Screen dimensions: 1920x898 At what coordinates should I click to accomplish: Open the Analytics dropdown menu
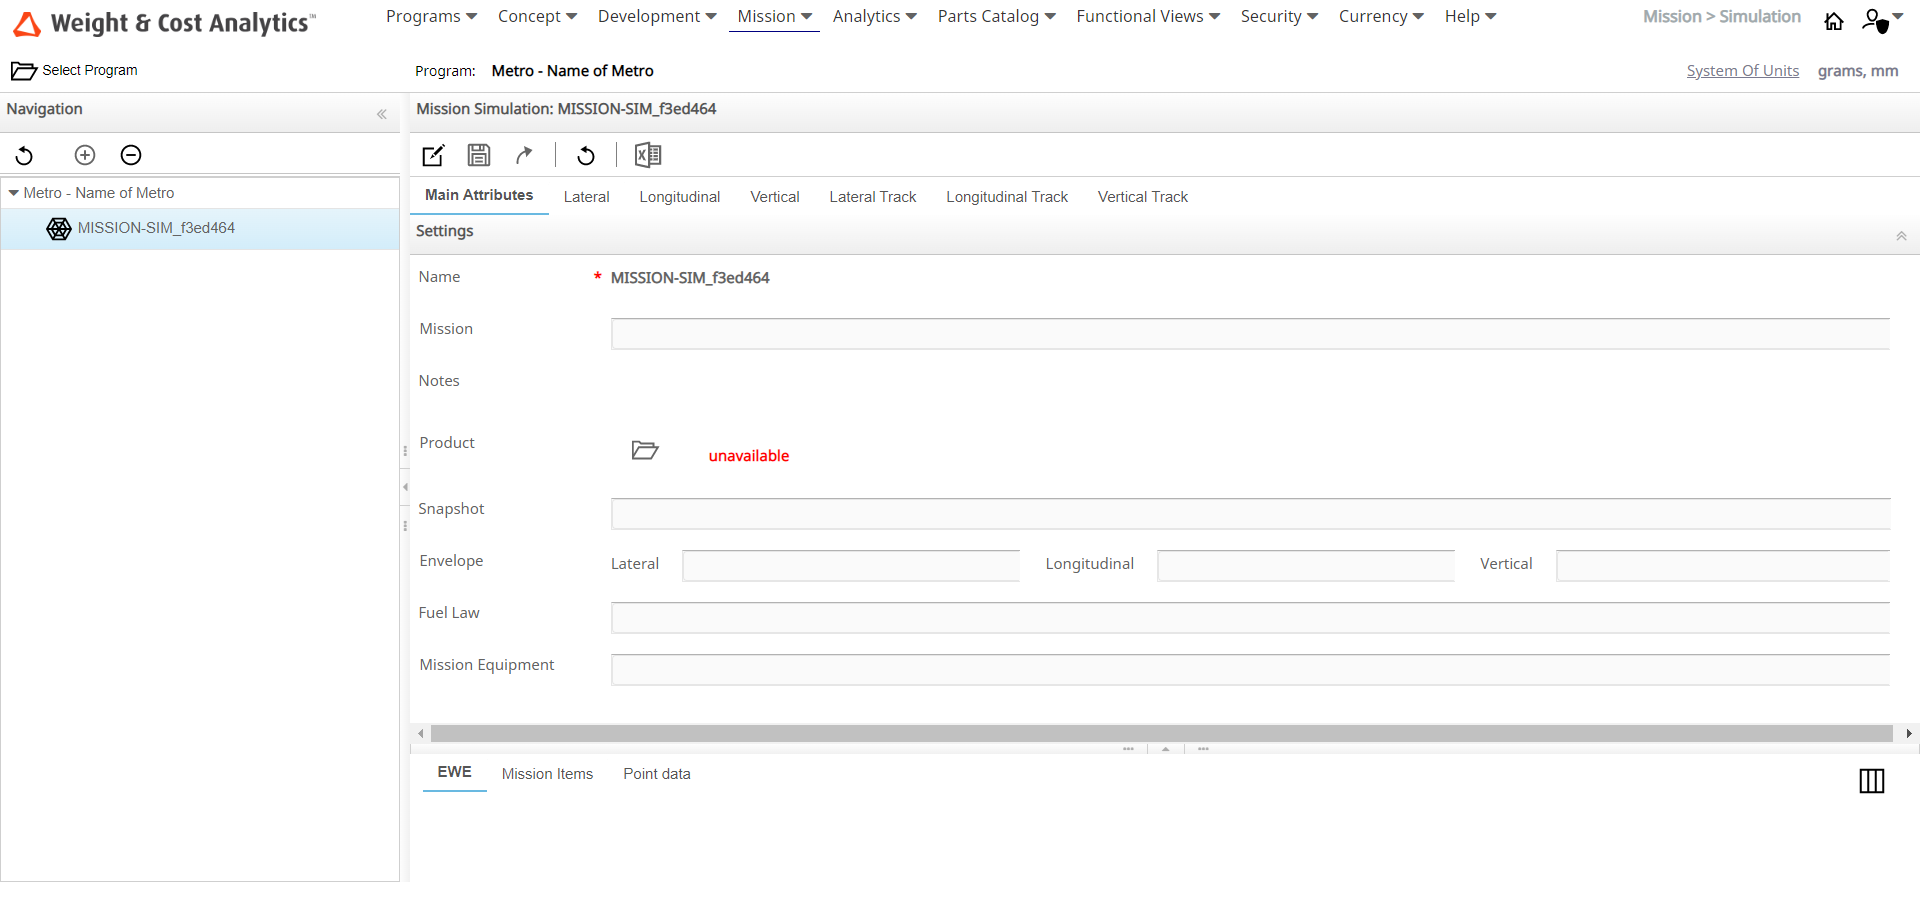[874, 17]
